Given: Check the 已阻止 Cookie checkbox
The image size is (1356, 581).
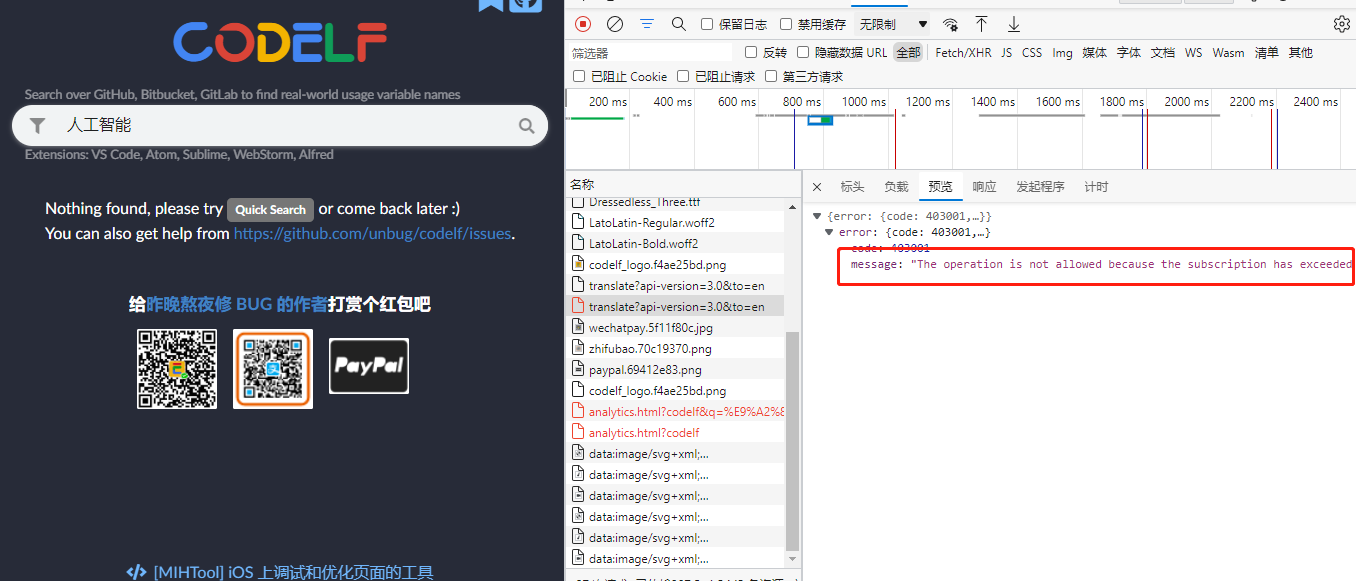Looking at the screenshot, I should point(579,76).
